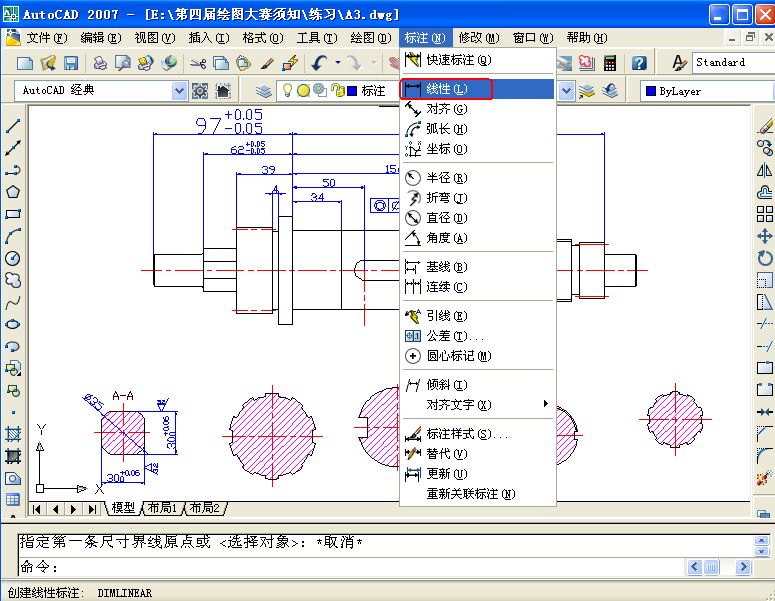Click the Save diskette icon
The image size is (775, 601).
[71, 63]
